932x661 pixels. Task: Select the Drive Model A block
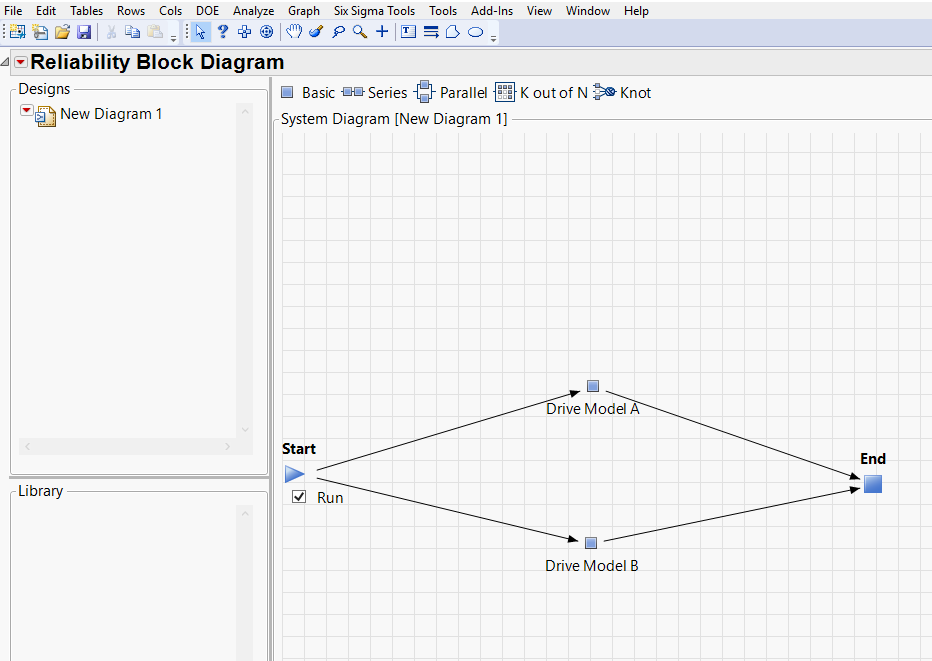593,386
